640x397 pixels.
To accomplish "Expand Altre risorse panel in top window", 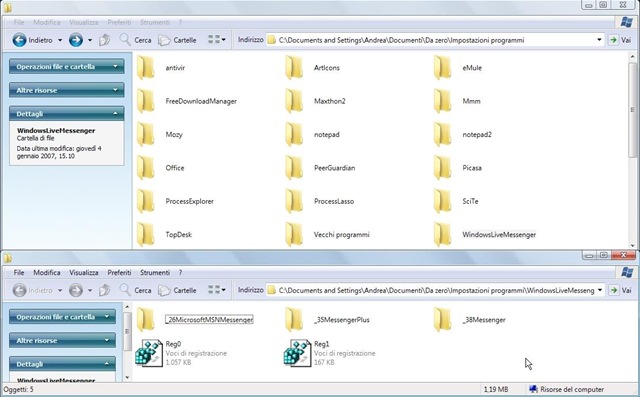I will [x=67, y=90].
